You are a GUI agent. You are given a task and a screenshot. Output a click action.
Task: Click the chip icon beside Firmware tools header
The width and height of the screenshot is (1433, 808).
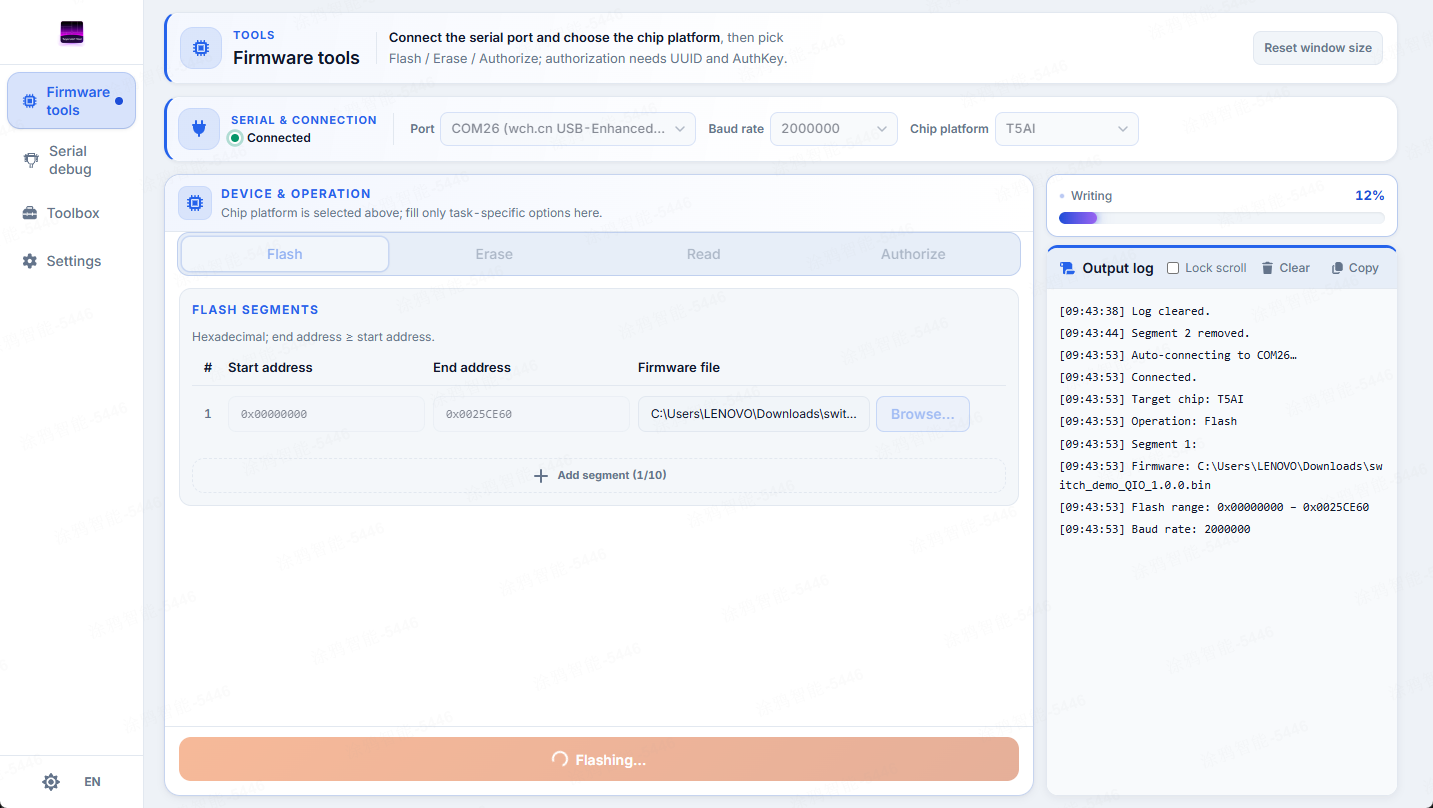coord(201,48)
